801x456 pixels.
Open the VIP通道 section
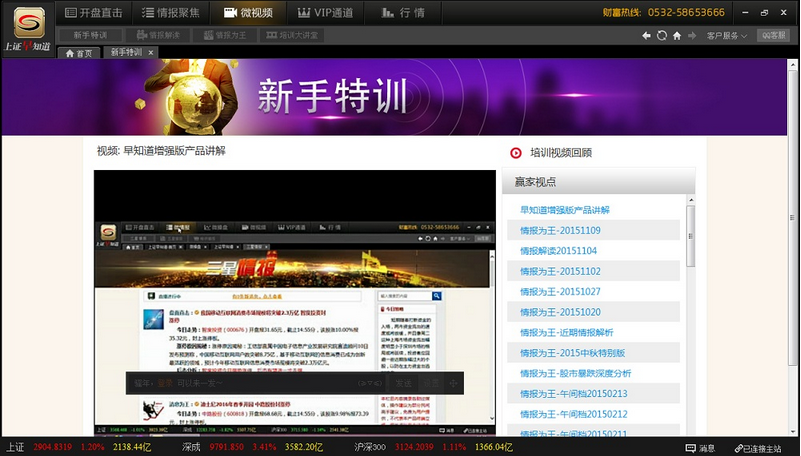coord(325,13)
